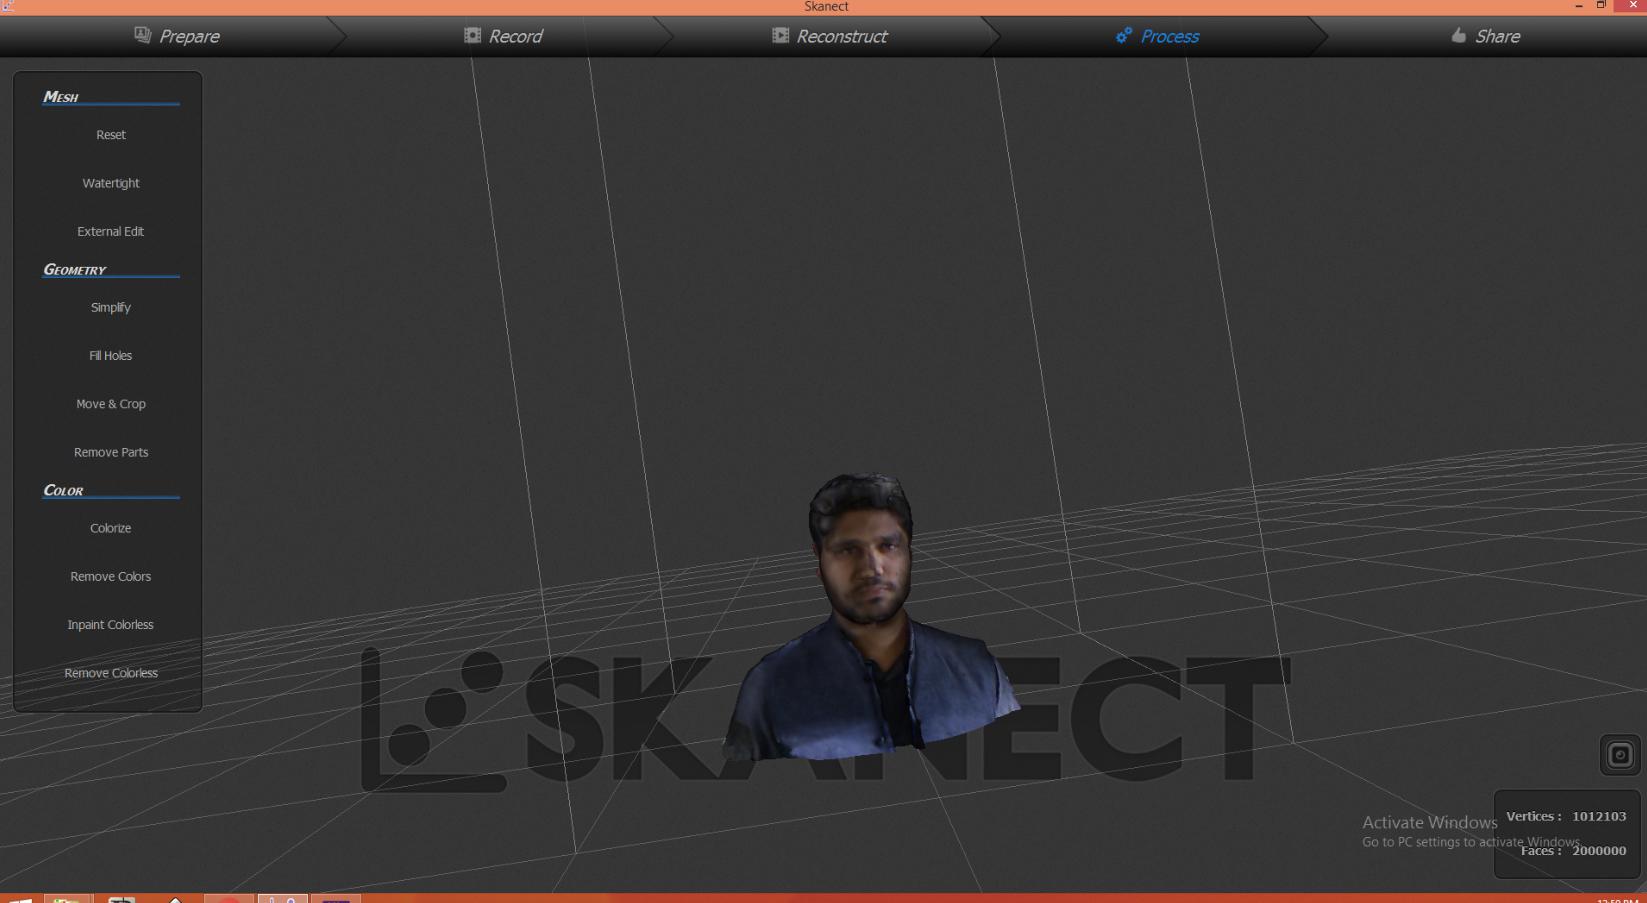Select the Remove Parts option
Screen dimensions: 1647x903
(111, 452)
